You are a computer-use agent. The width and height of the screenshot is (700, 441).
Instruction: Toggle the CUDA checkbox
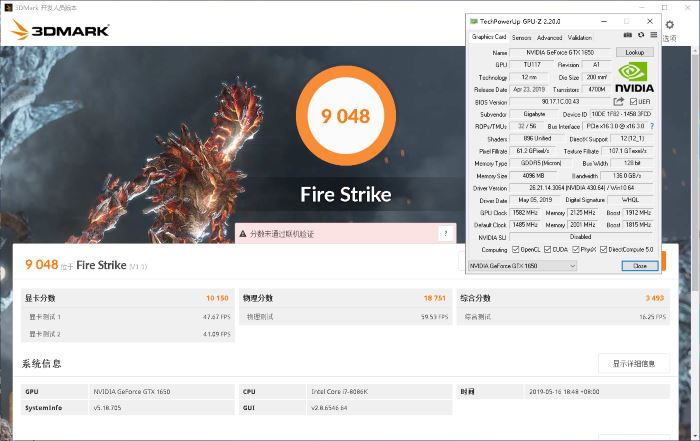[x=547, y=249]
